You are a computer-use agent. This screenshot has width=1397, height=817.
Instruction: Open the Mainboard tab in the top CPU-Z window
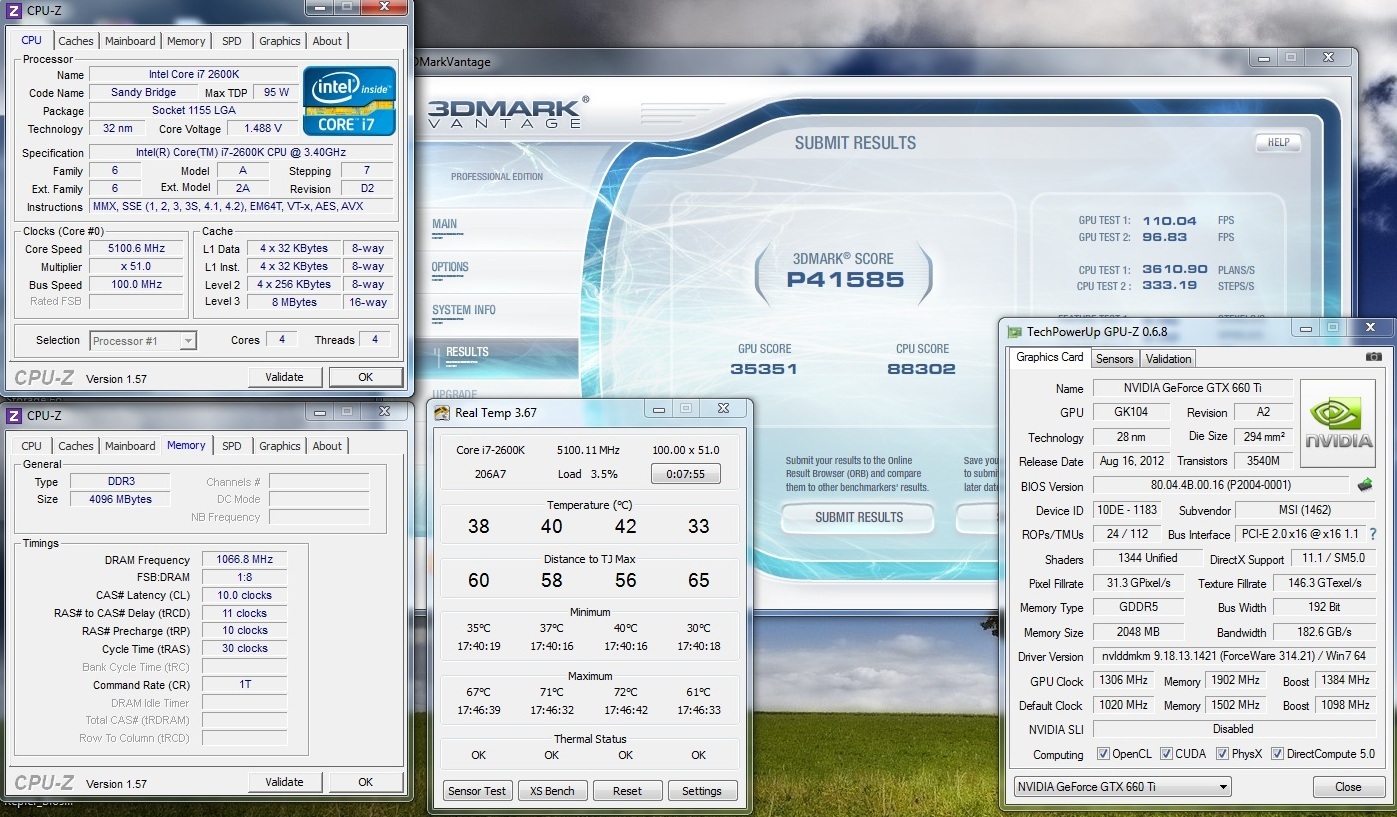point(130,41)
